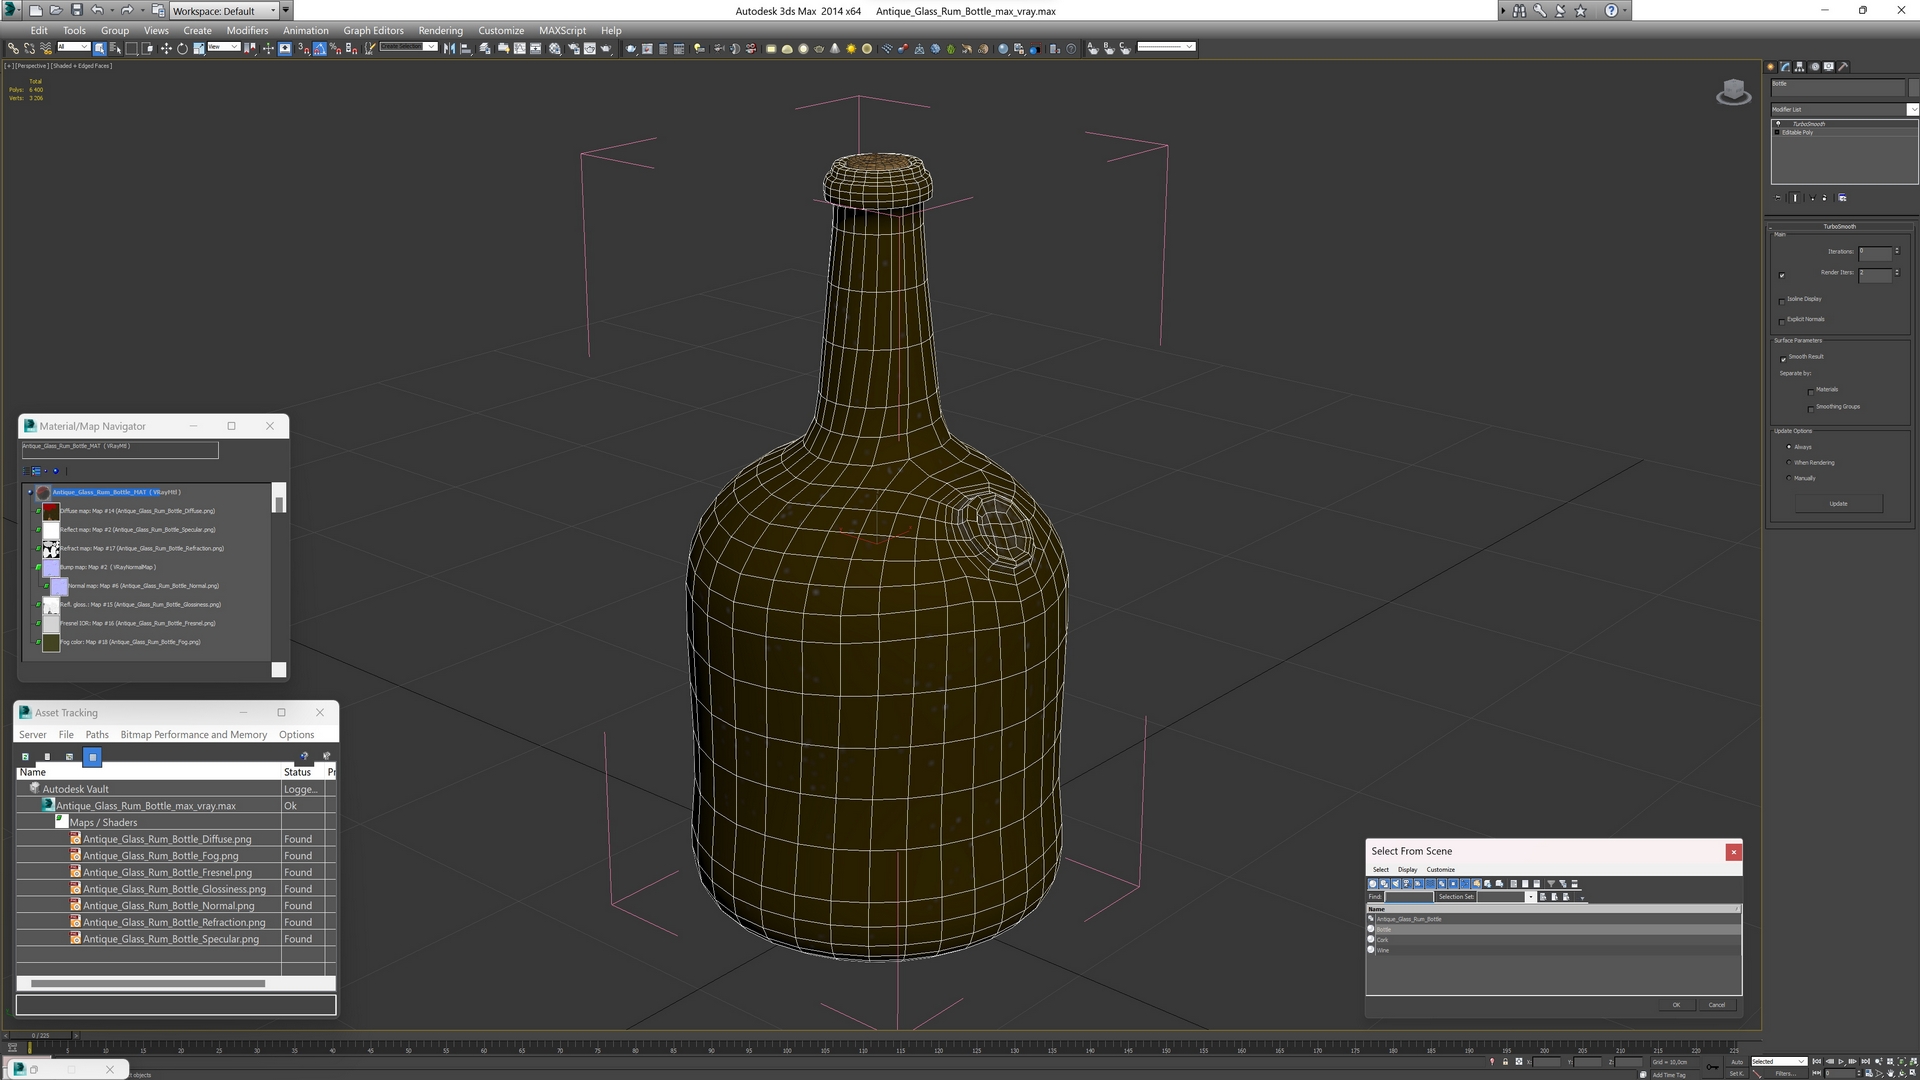
Task: Click Cancel in Select From Scene
Action: coord(1716,1005)
